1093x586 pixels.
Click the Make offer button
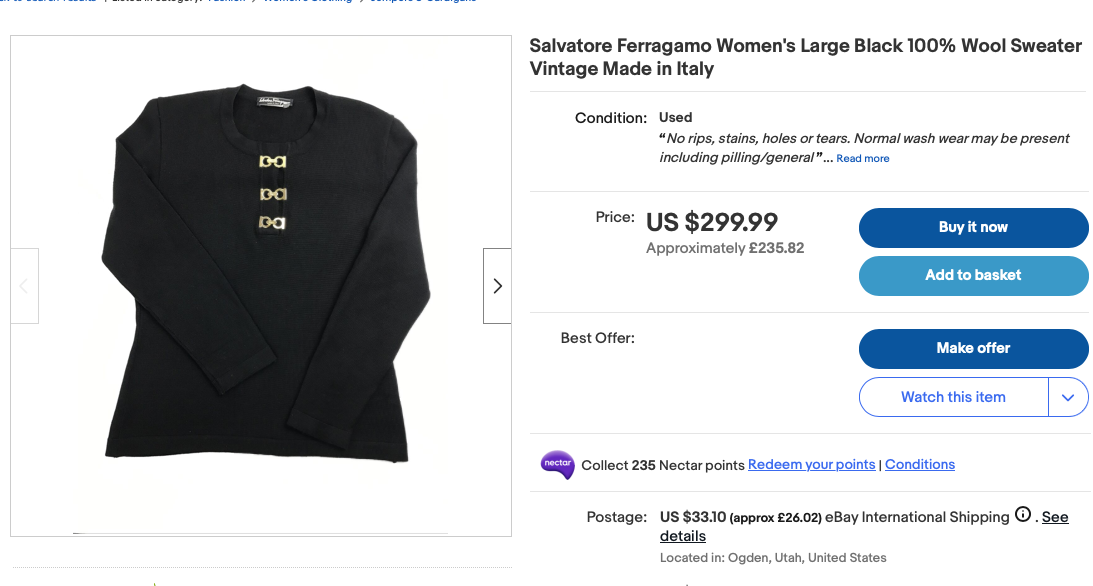(x=973, y=348)
